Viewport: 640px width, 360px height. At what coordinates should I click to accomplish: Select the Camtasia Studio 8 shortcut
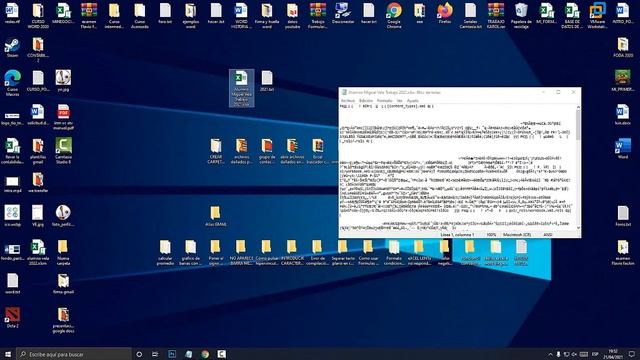tap(63, 151)
